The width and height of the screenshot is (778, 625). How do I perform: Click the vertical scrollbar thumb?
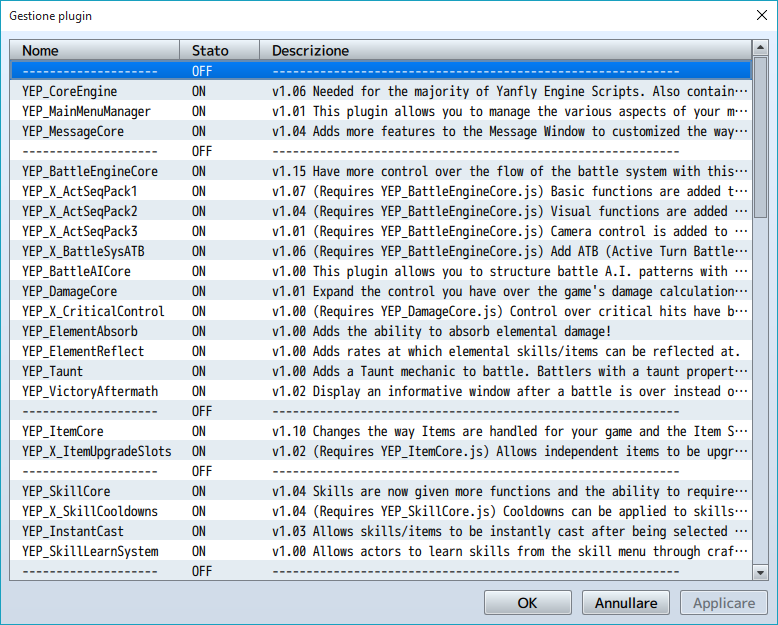click(x=760, y=137)
